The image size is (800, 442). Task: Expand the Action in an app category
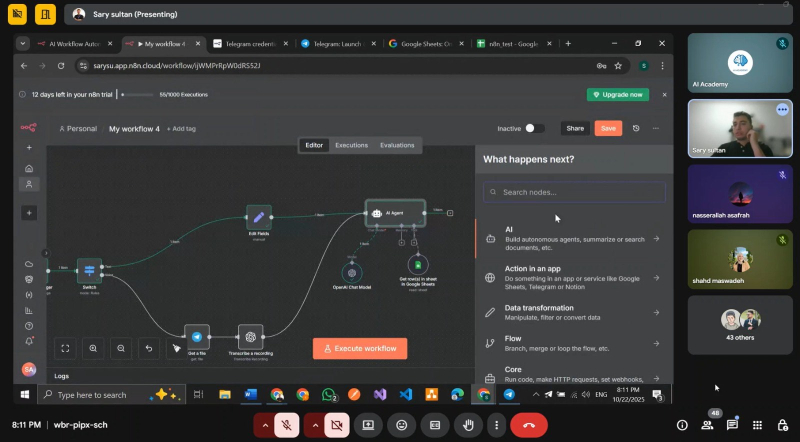pos(572,278)
